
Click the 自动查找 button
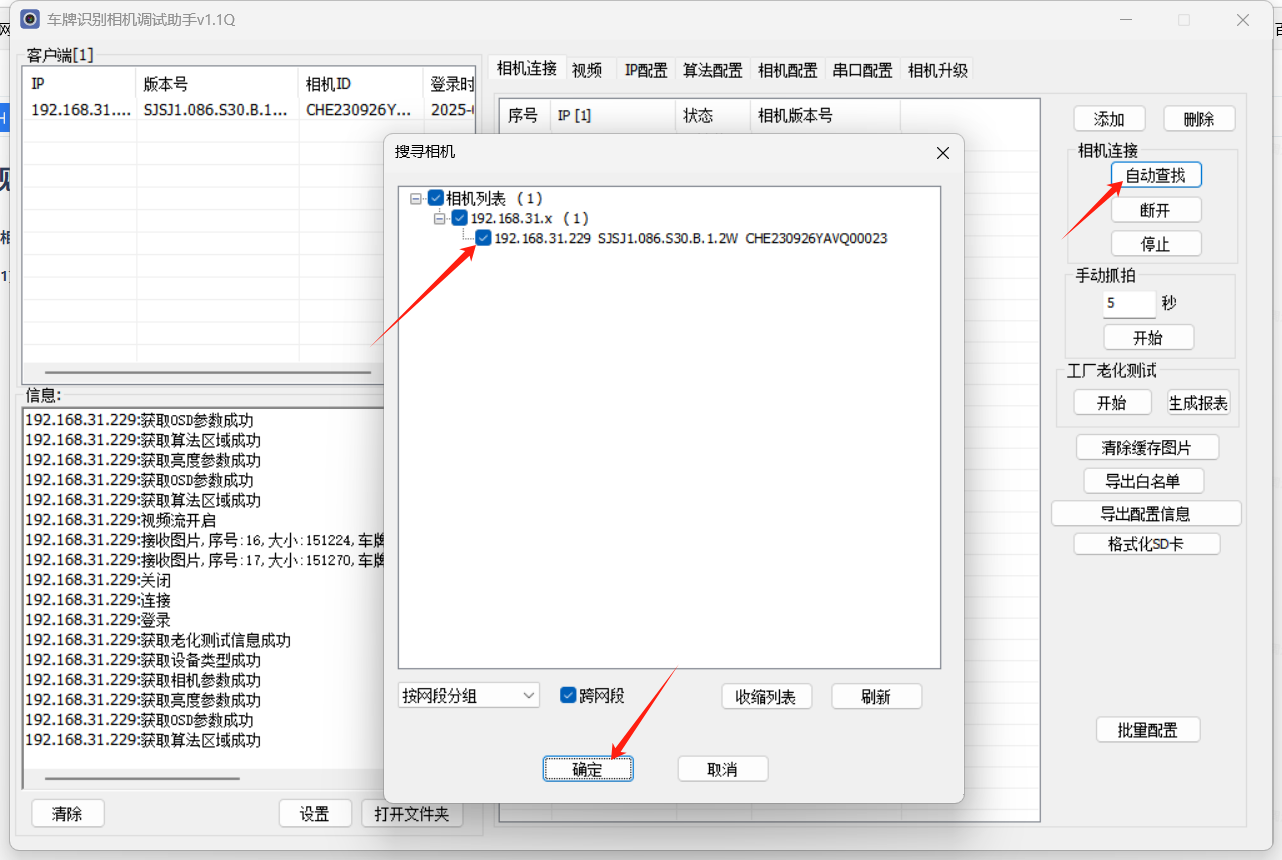[1156, 175]
